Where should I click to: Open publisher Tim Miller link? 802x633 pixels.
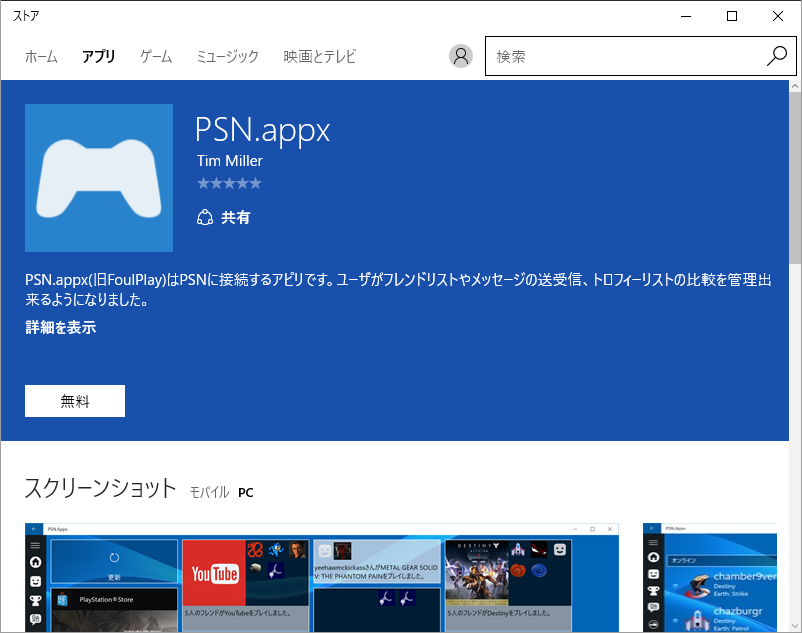[230, 161]
